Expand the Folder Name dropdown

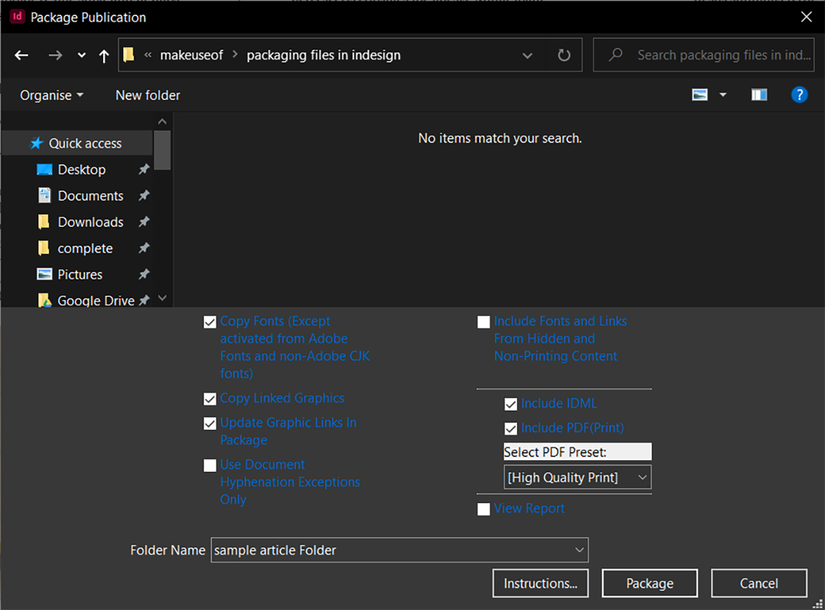(579, 549)
